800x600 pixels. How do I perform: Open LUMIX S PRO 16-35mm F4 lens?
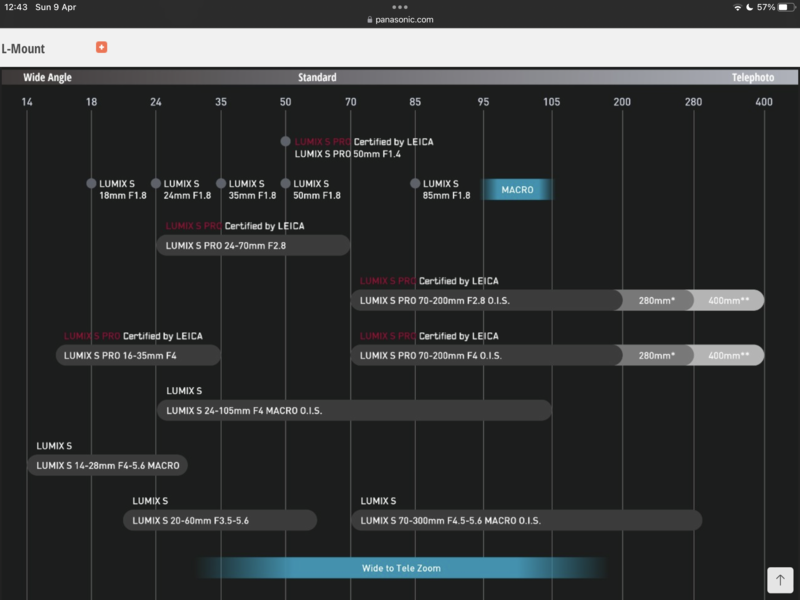pos(138,355)
